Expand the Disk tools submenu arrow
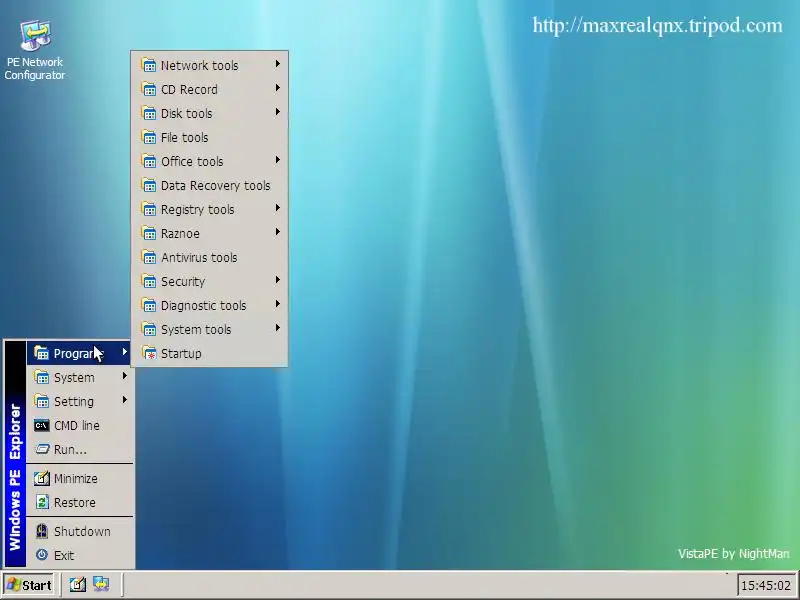This screenshot has height=600, width=800. point(278,112)
